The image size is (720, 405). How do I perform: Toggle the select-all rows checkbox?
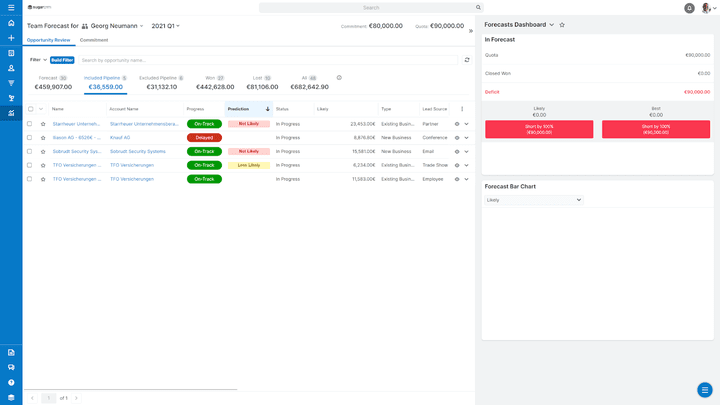pyautogui.click(x=30, y=109)
